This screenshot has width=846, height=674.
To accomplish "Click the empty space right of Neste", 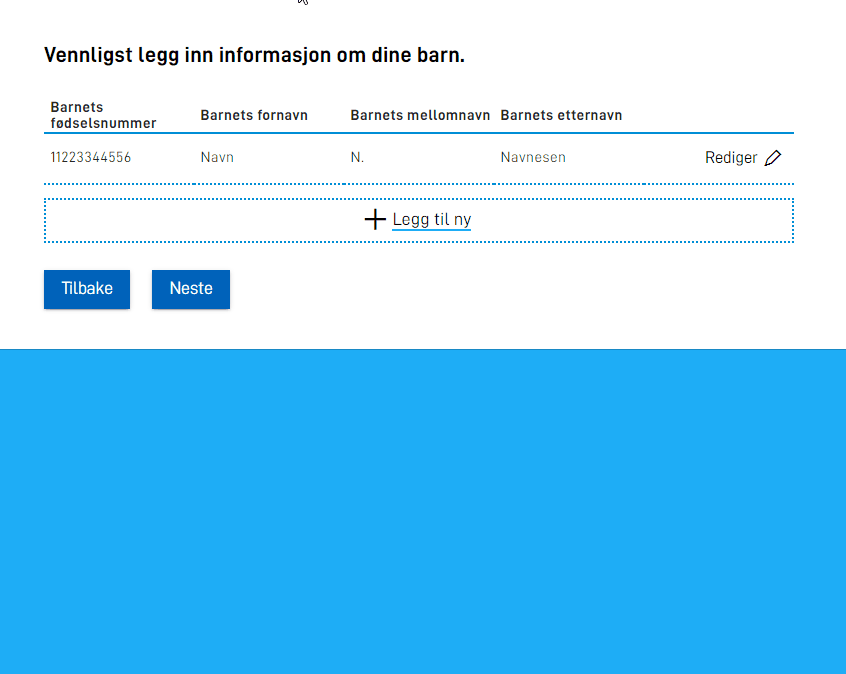I will click(500, 289).
